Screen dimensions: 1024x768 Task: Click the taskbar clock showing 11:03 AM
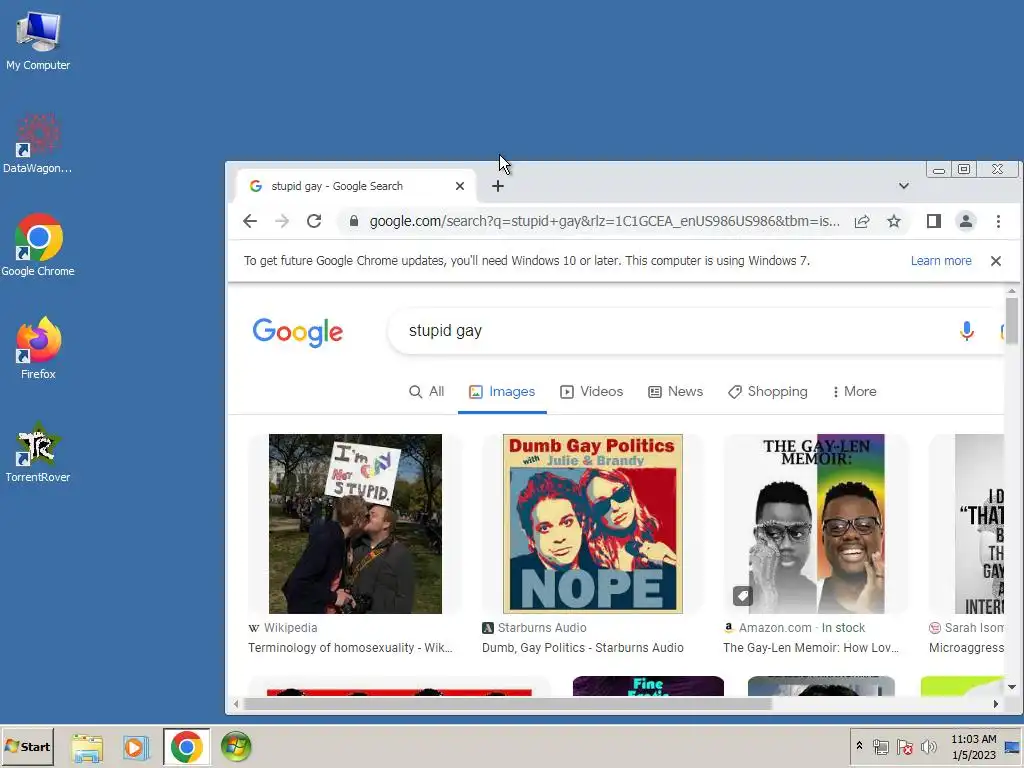pos(974,746)
